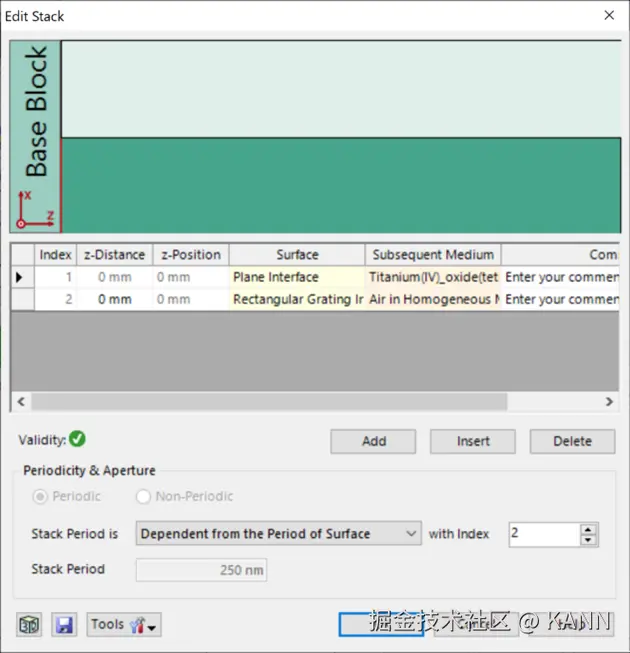Select row 2 via its row header
The image size is (630, 653).
click(22, 299)
